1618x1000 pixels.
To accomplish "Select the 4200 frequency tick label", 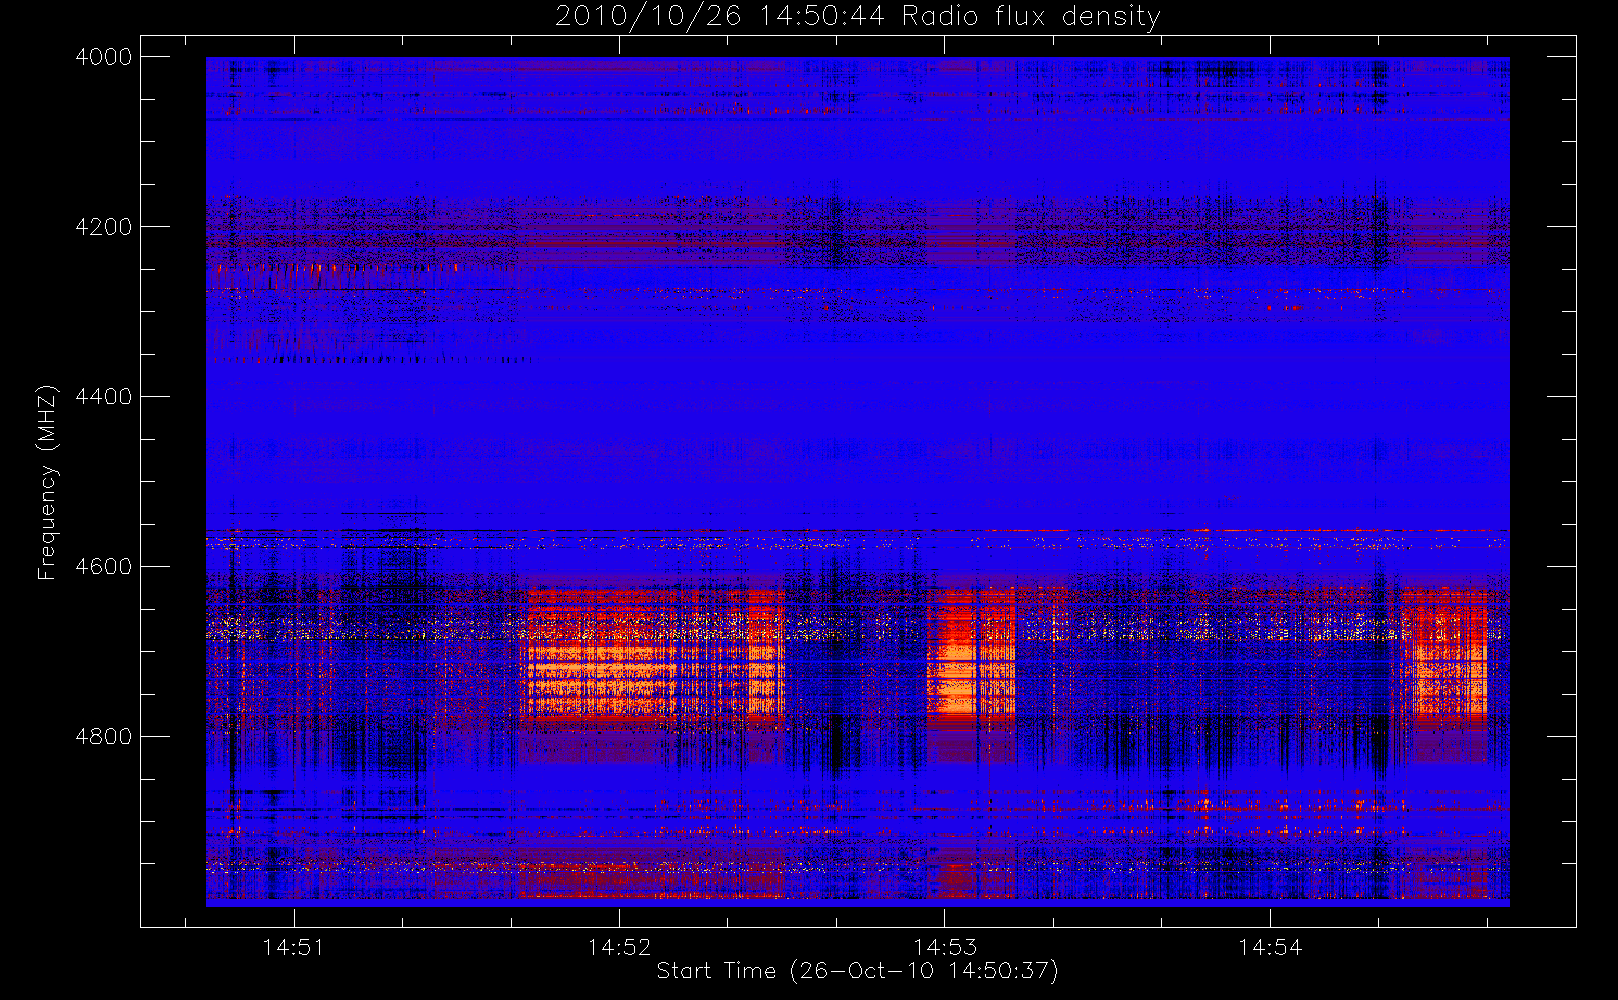I will (104, 227).
